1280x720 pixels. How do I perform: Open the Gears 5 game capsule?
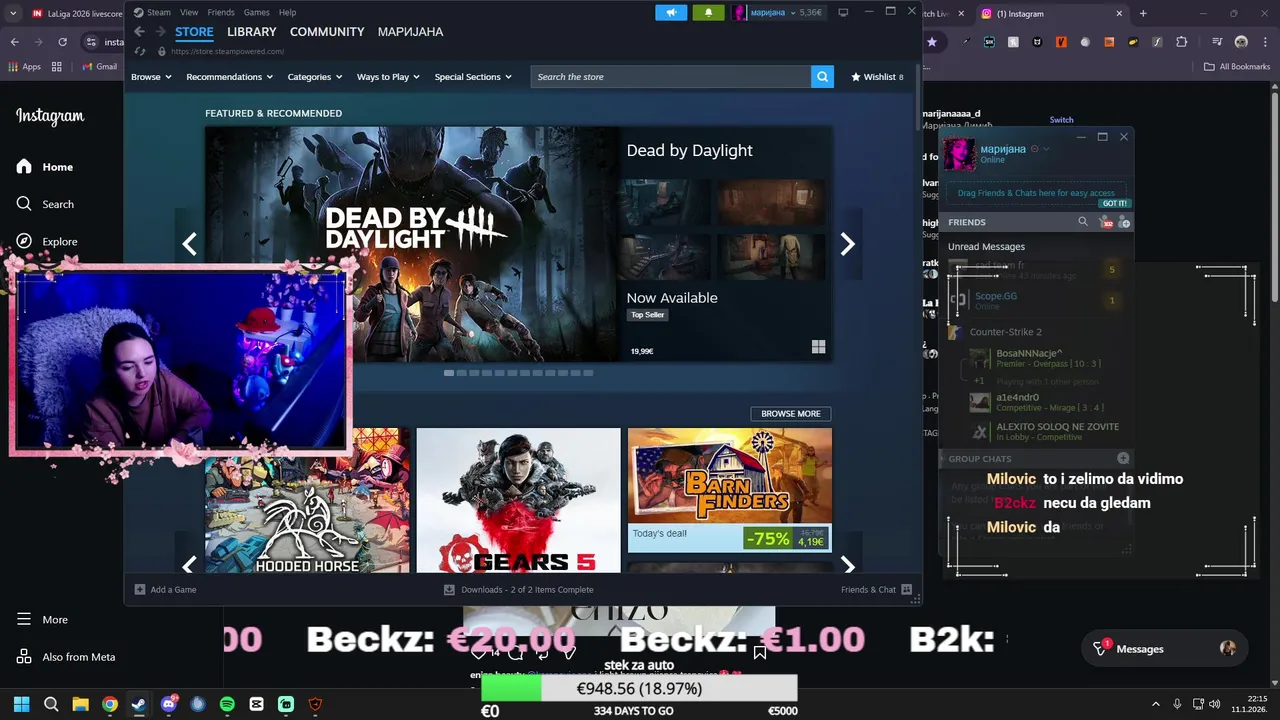518,500
